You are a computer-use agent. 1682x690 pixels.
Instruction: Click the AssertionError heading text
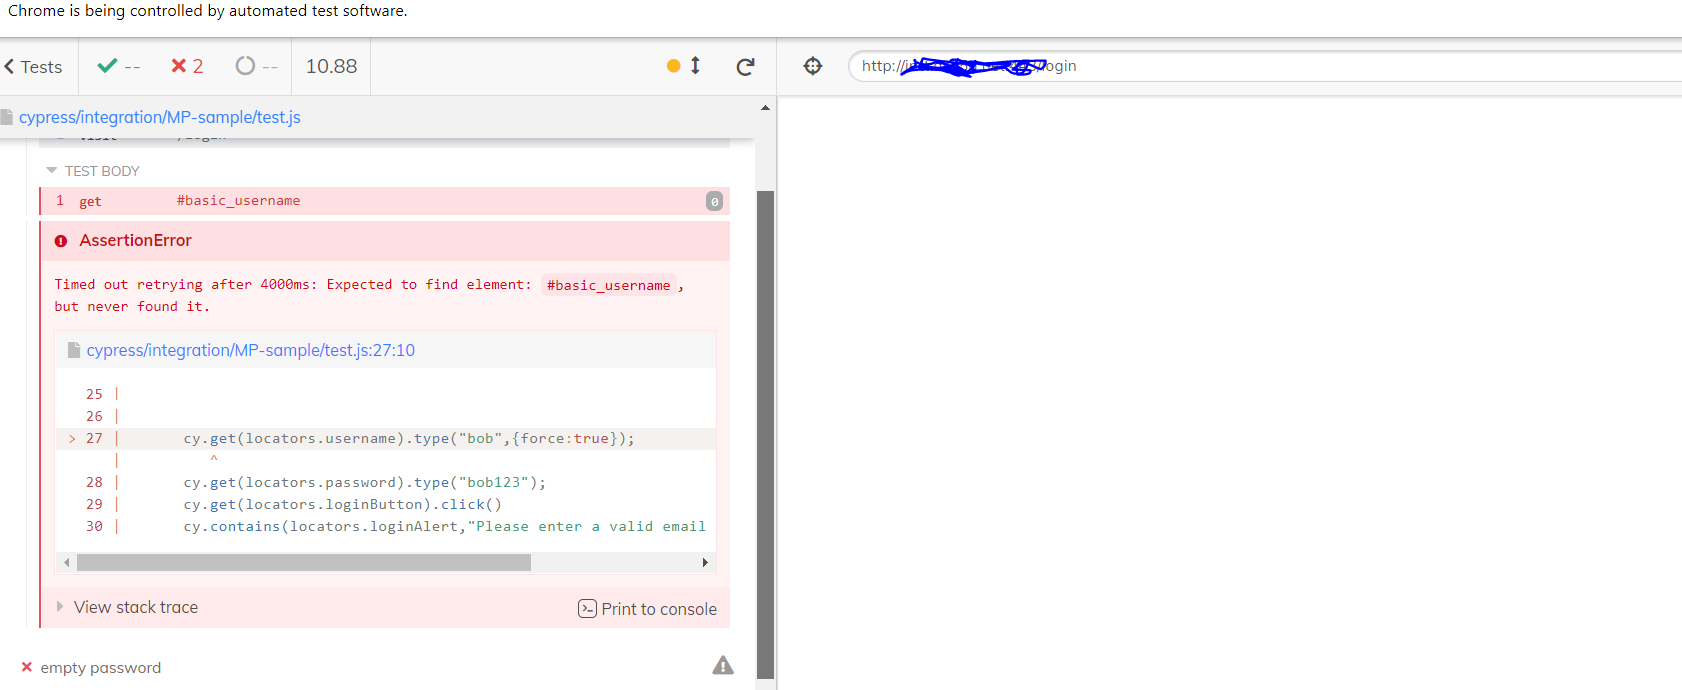coord(136,240)
